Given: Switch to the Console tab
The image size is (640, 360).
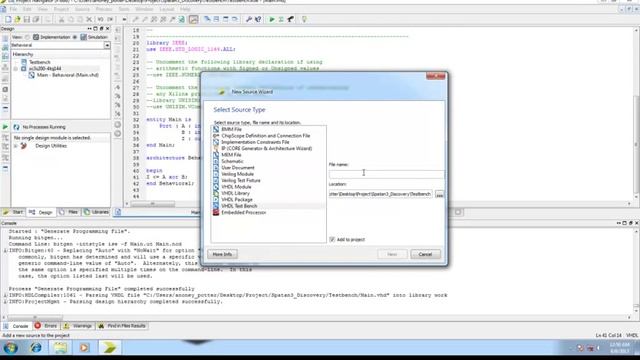Looking at the screenshot, I should pyautogui.click(x=16, y=326).
